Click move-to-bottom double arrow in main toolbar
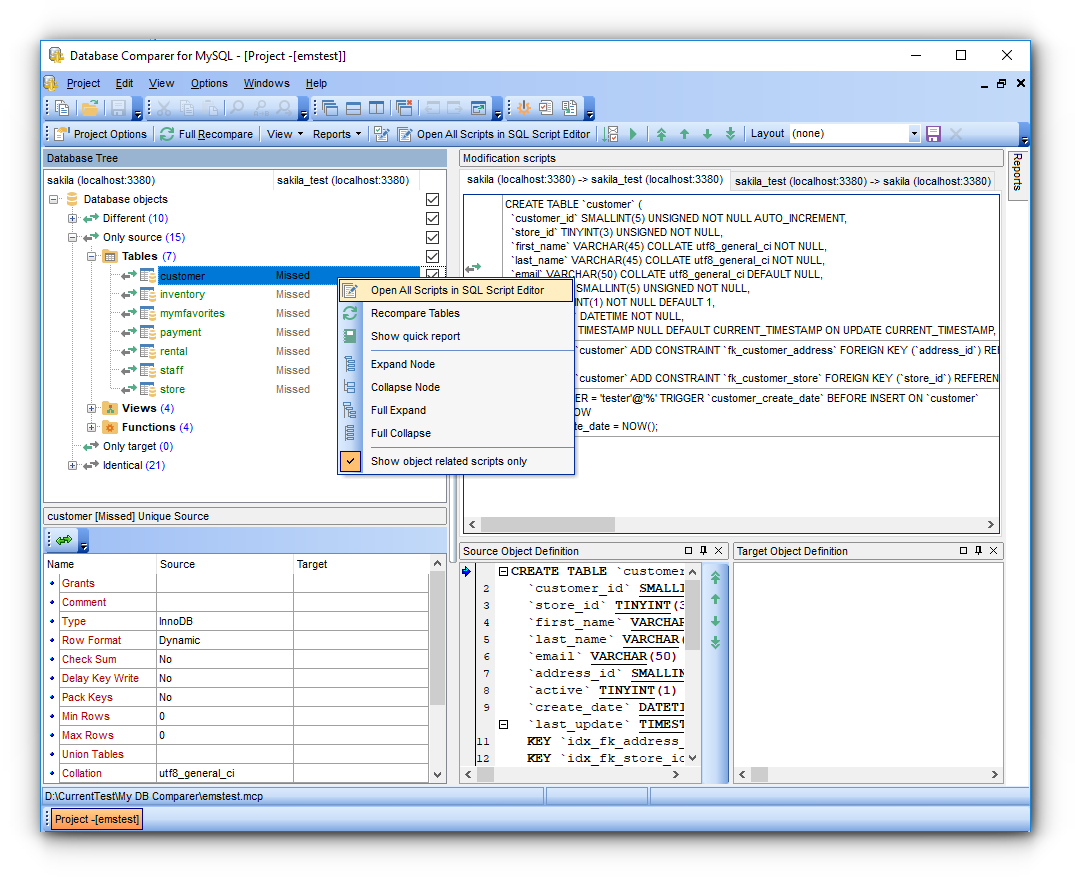Image resolution: width=1075 pixels, height=877 pixels. [730, 134]
